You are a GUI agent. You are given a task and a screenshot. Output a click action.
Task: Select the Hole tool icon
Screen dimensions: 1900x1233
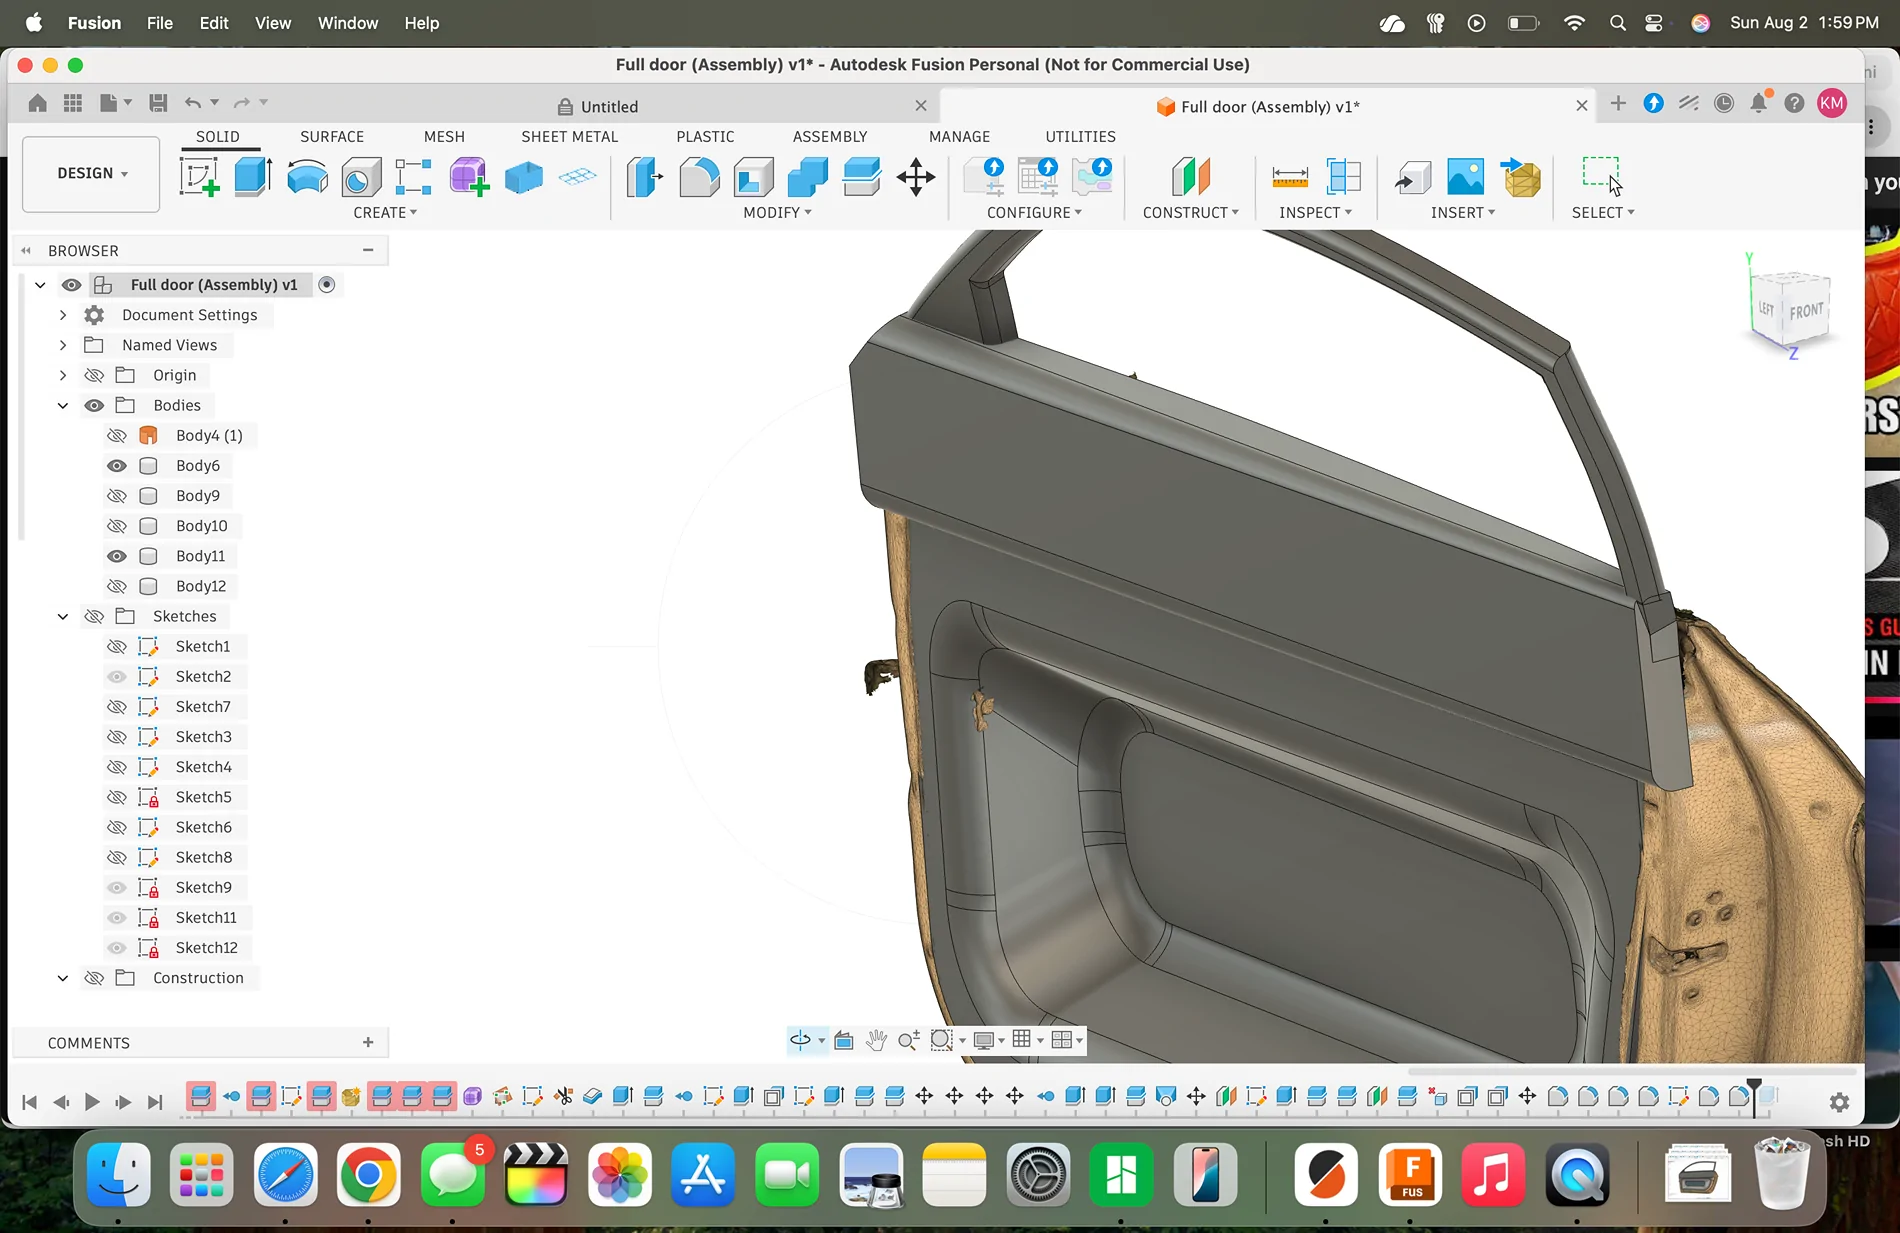point(361,177)
